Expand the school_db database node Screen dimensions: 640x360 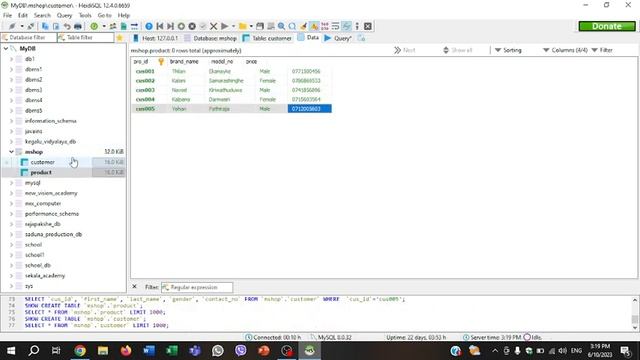click(x=11, y=265)
